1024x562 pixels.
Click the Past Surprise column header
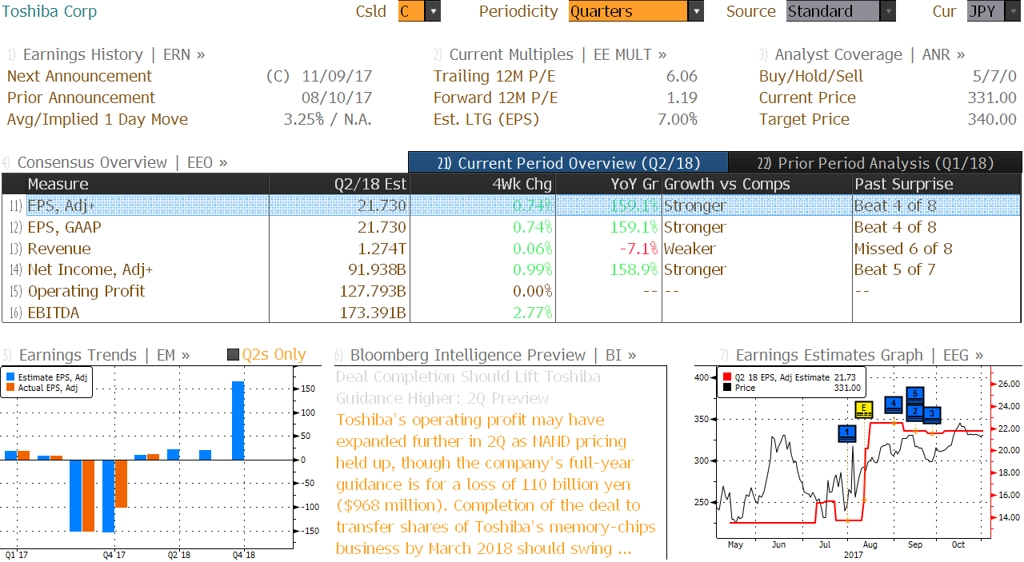click(x=937, y=184)
